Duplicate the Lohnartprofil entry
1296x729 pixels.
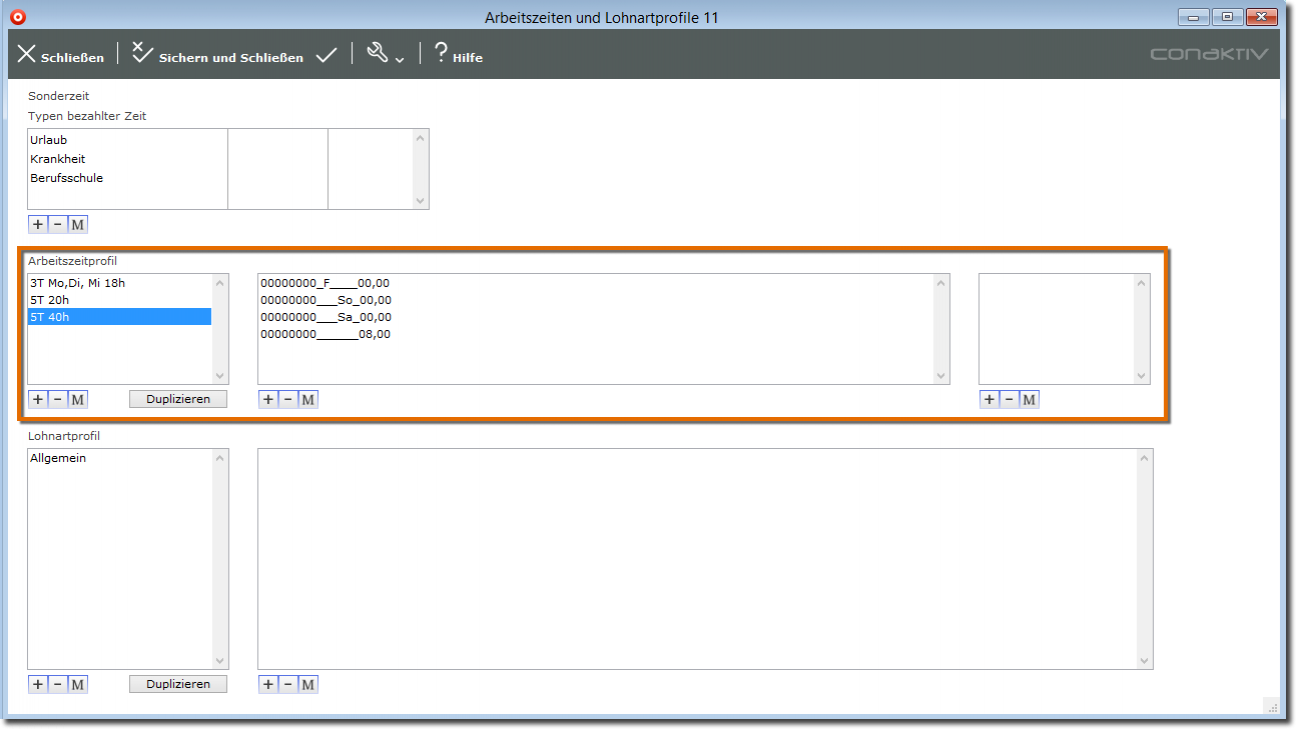coord(178,684)
